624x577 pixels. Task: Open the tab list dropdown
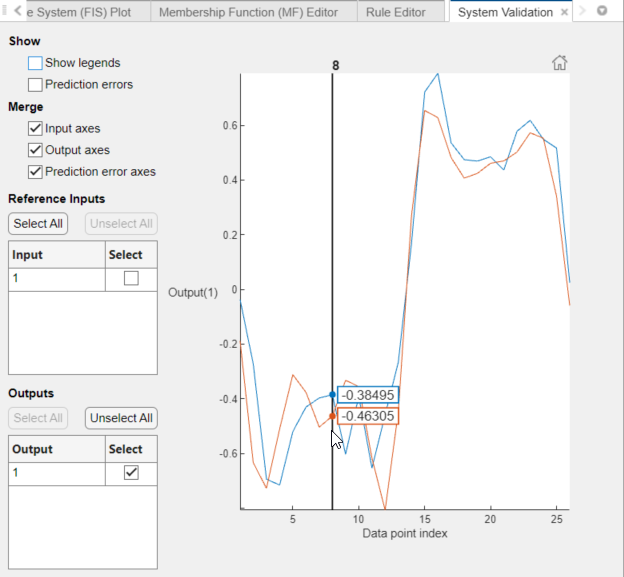pos(602,12)
